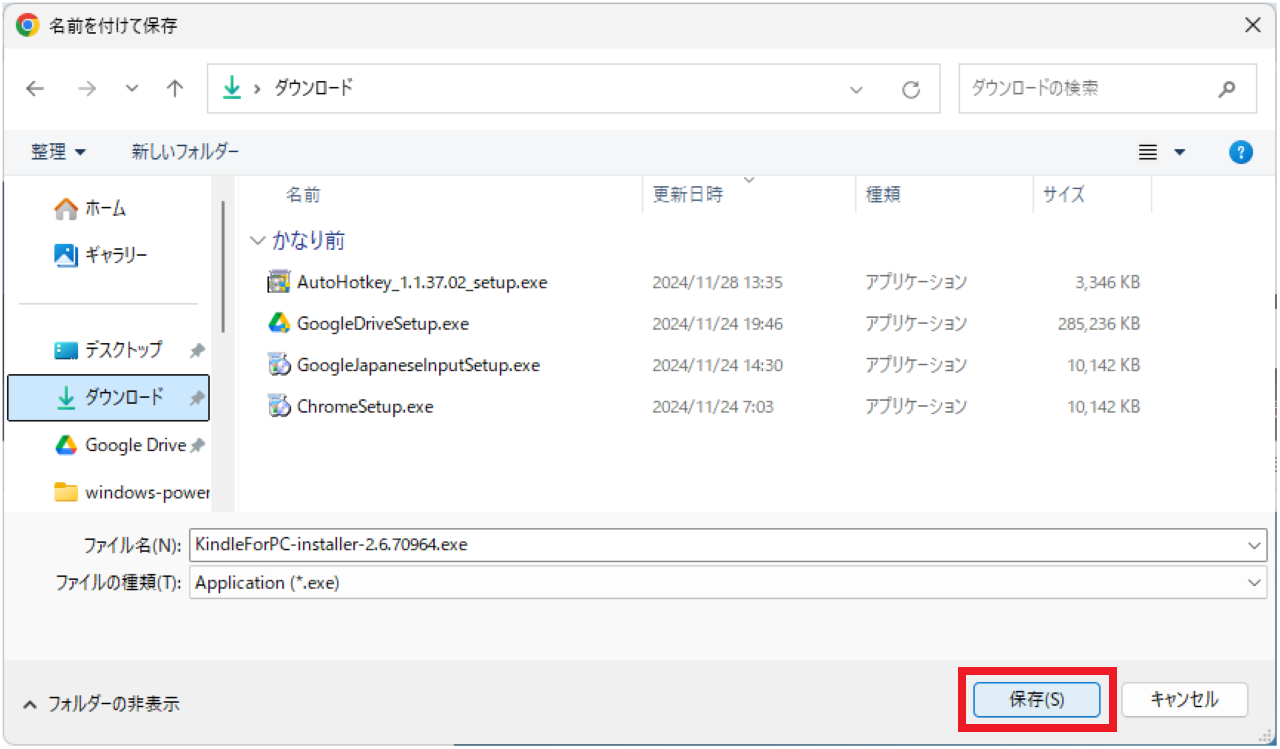Collapse the かなり前 group
The width and height of the screenshot is (1280, 749).
point(259,241)
